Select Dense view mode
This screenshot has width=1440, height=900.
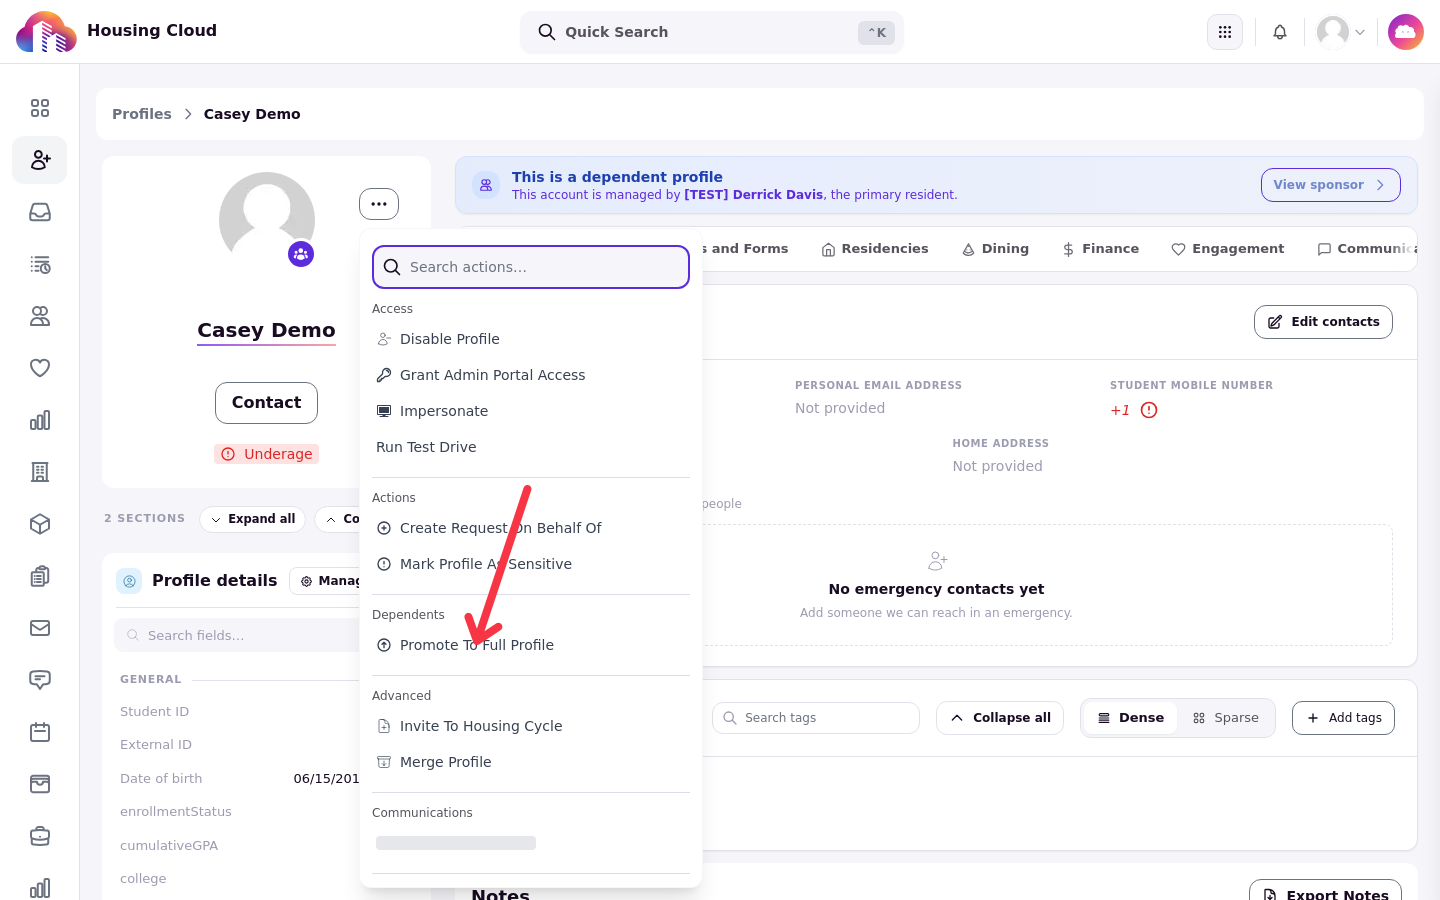coord(1131,718)
